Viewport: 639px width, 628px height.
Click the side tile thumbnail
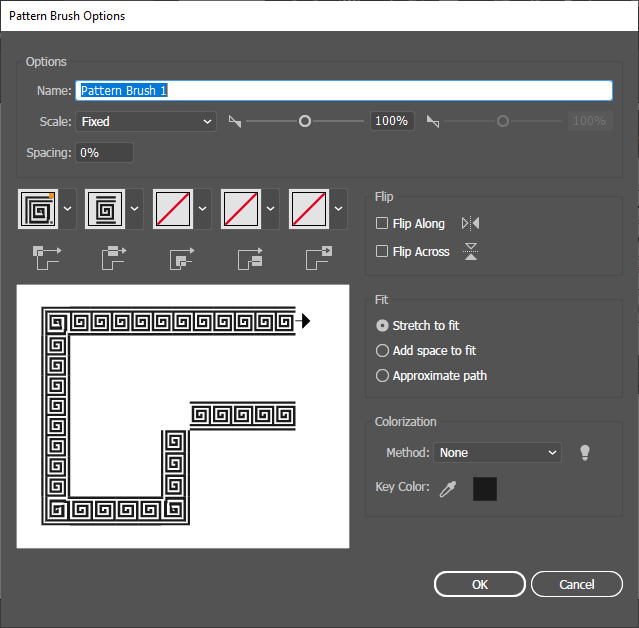(x=105, y=209)
